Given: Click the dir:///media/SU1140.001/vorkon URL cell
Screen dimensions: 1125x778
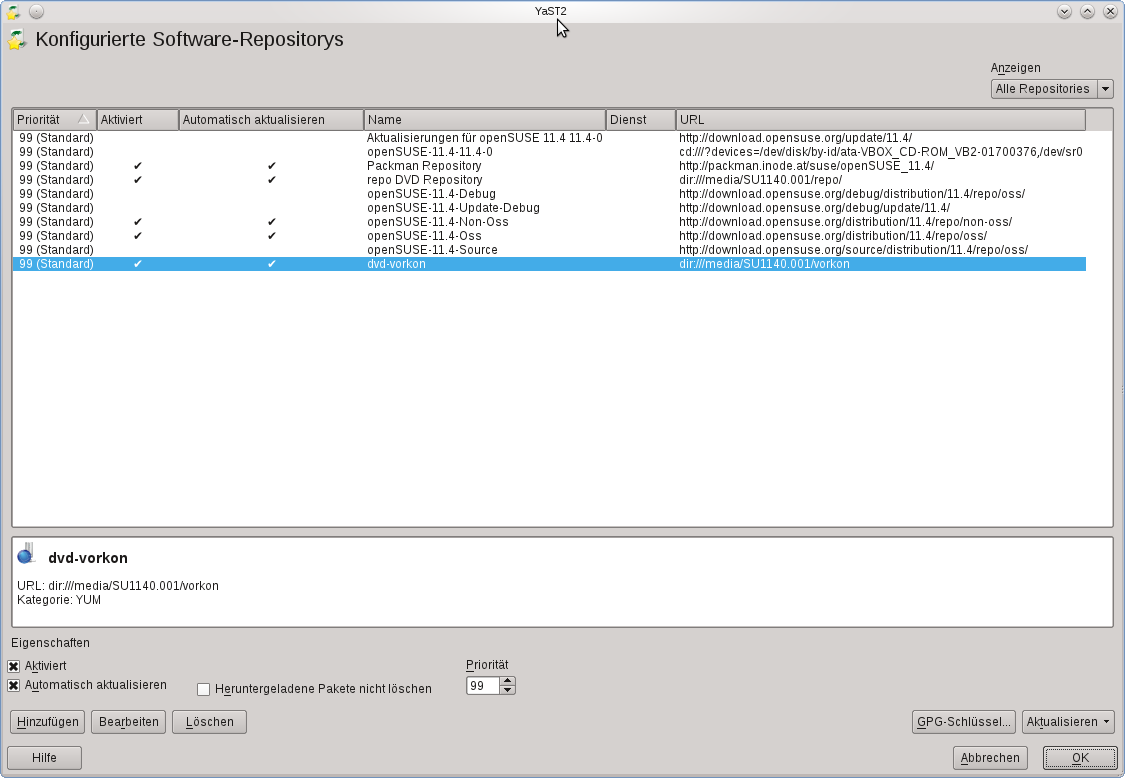Looking at the screenshot, I should [764, 264].
